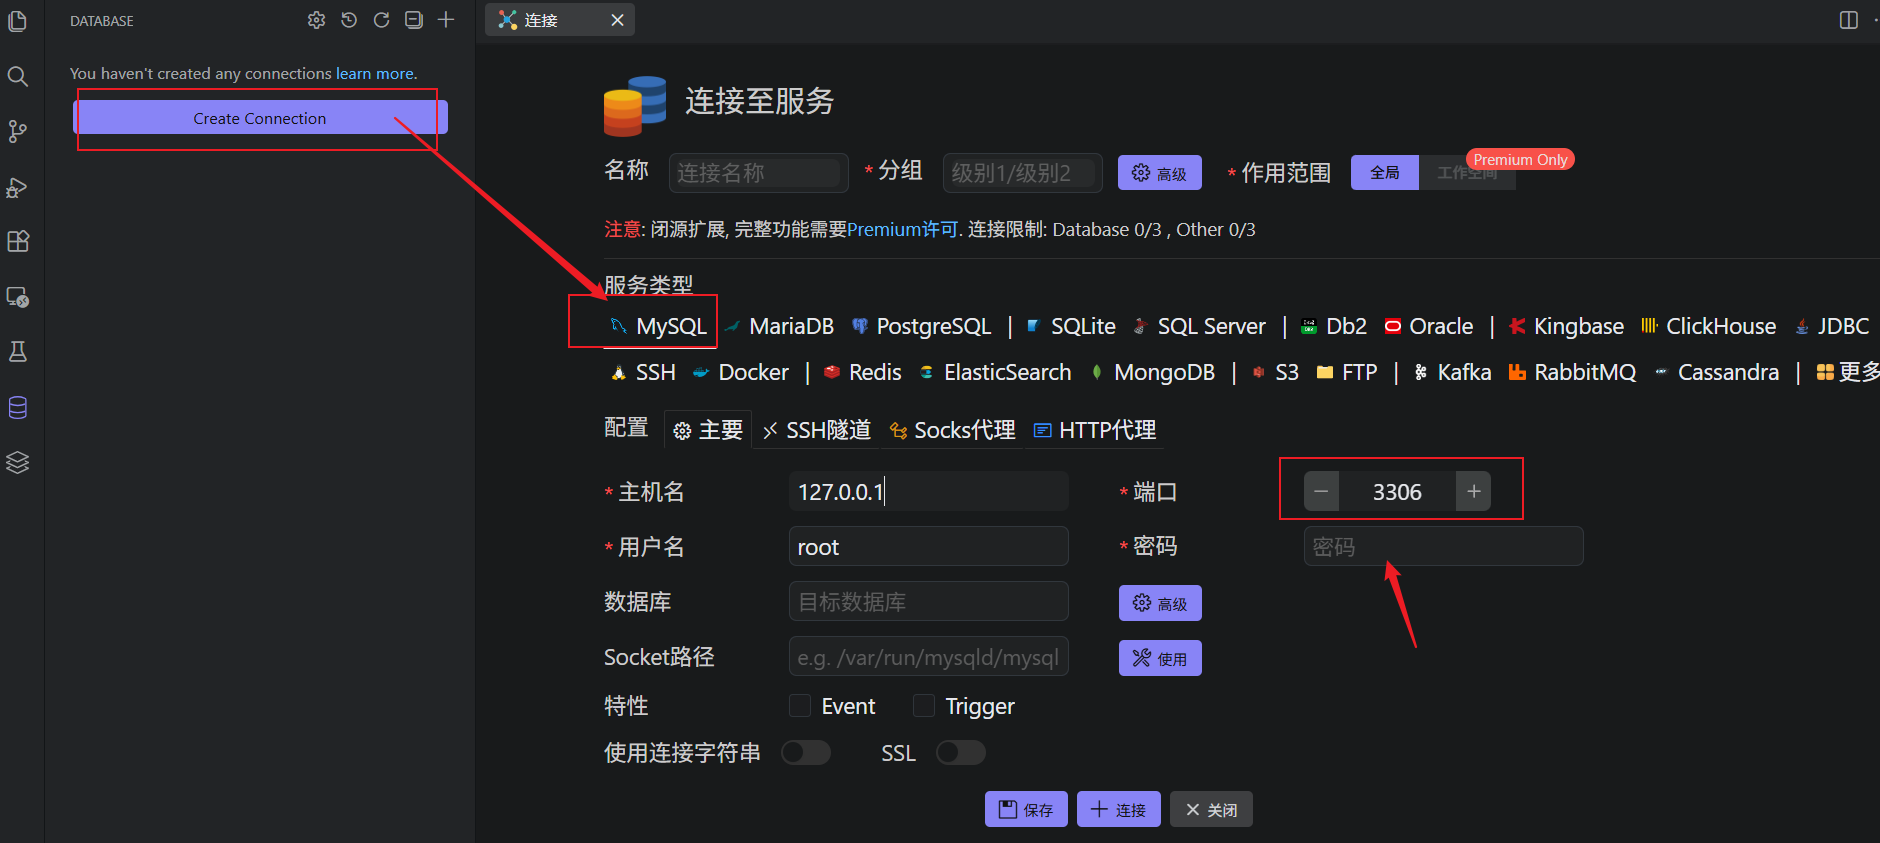Toggle 使用连接字符串 switch
This screenshot has height=843, width=1880.
pyautogui.click(x=806, y=752)
